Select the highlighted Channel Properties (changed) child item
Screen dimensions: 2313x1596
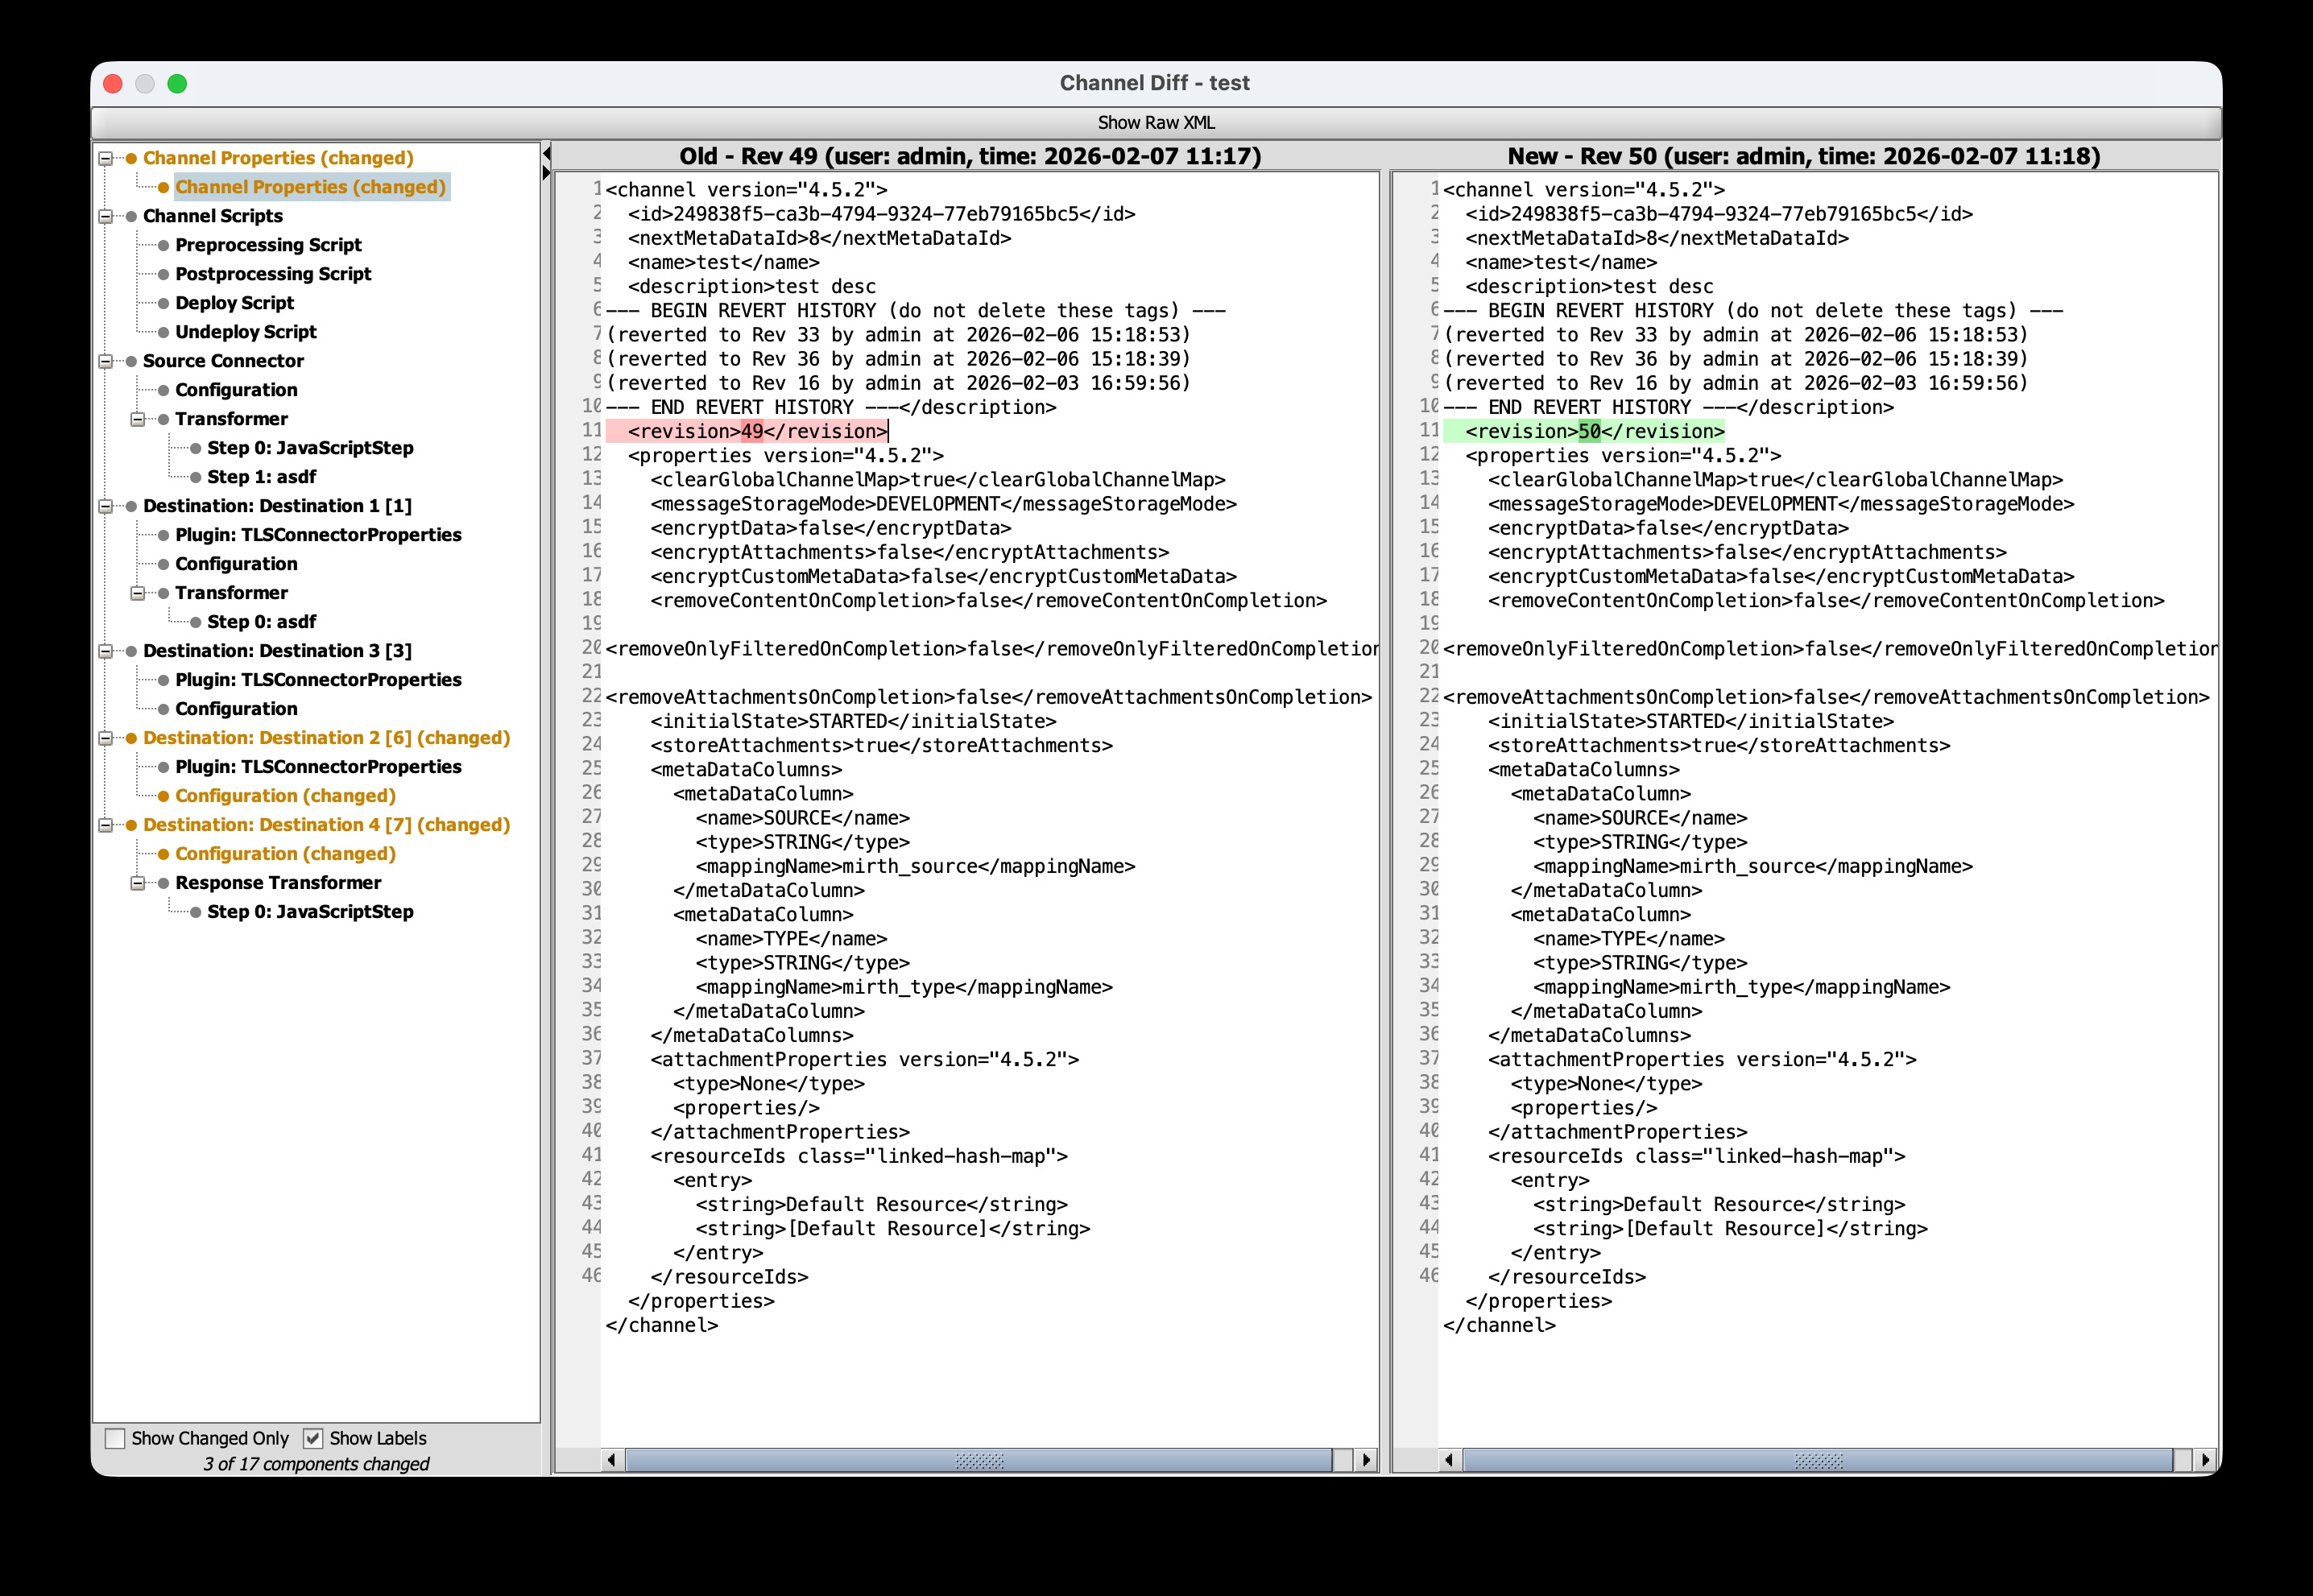pos(311,187)
